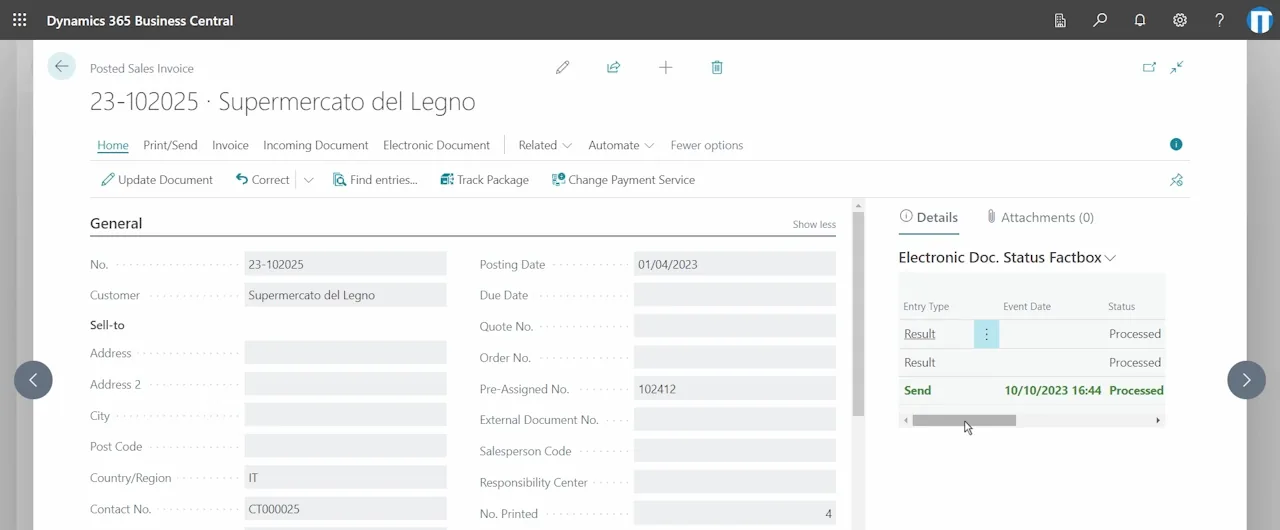This screenshot has width=1280, height=530.
Task: Click Track Package
Action: (485, 180)
